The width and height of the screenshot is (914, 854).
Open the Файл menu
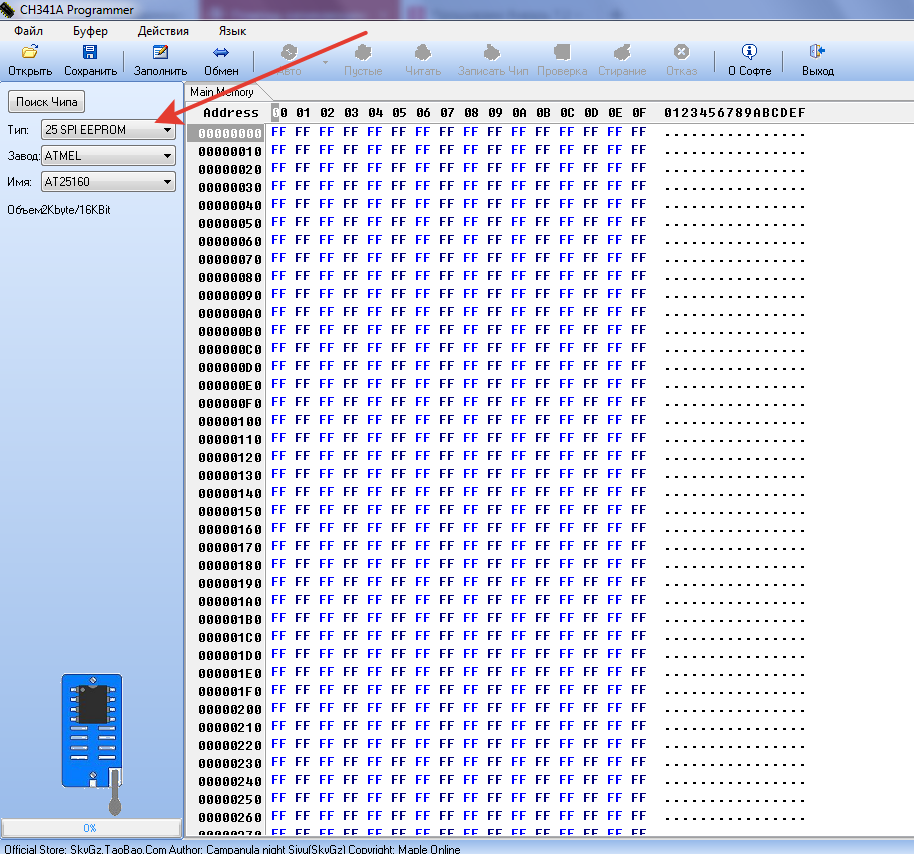pos(28,31)
